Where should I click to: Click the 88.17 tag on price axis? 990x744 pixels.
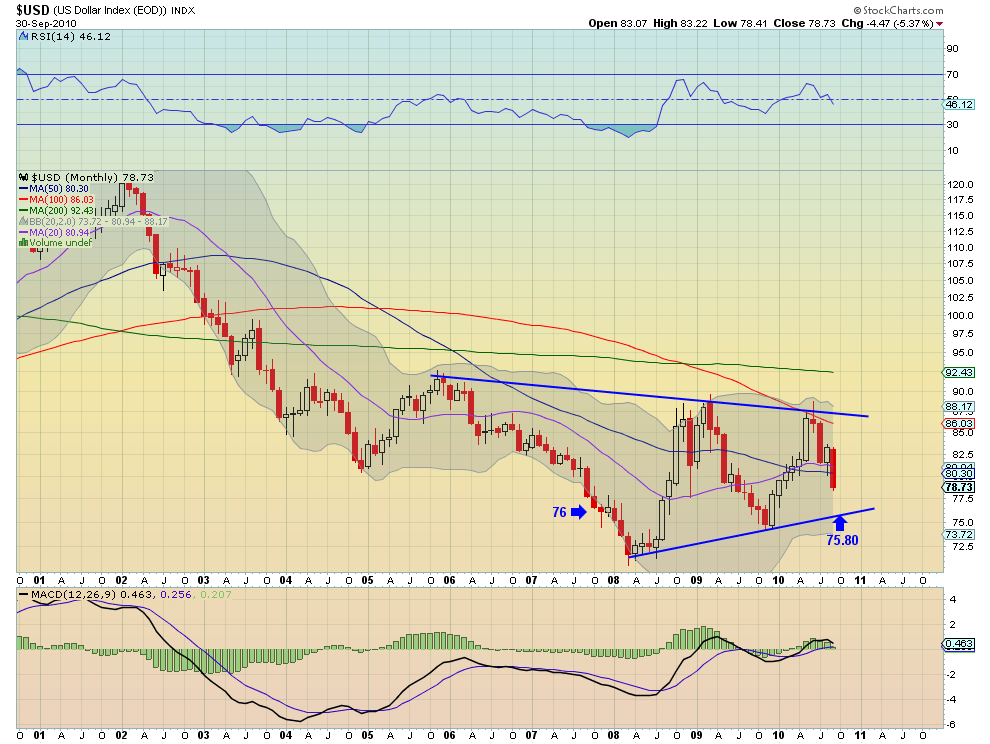point(959,407)
